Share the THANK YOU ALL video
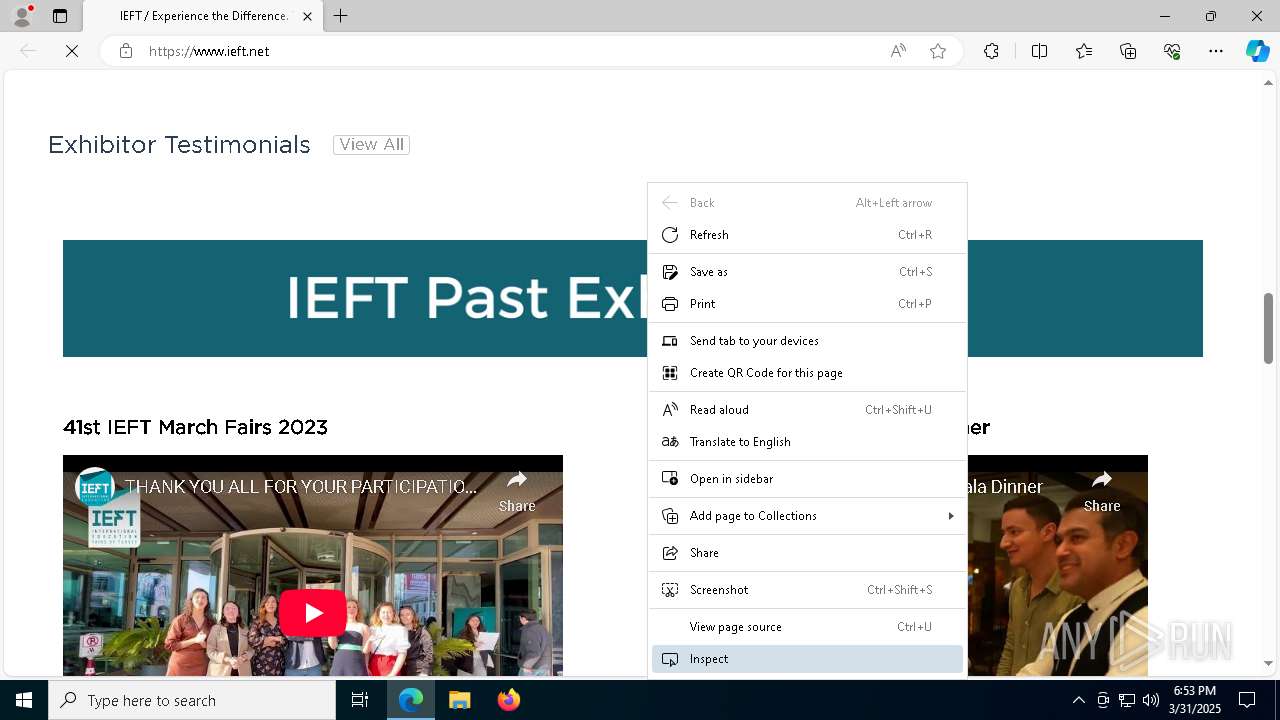 [x=516, y=490]
